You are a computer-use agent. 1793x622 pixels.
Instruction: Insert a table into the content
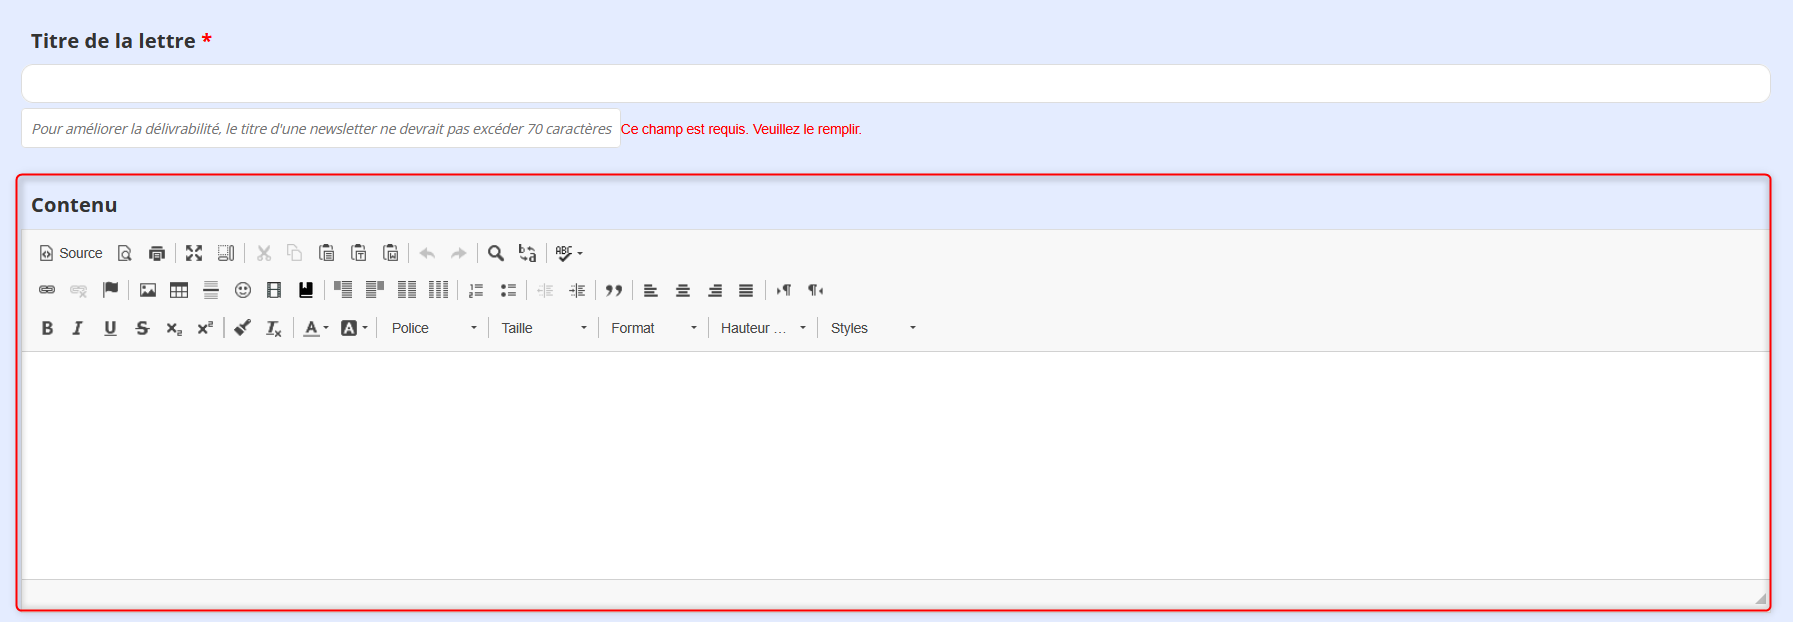coord(179,290)
